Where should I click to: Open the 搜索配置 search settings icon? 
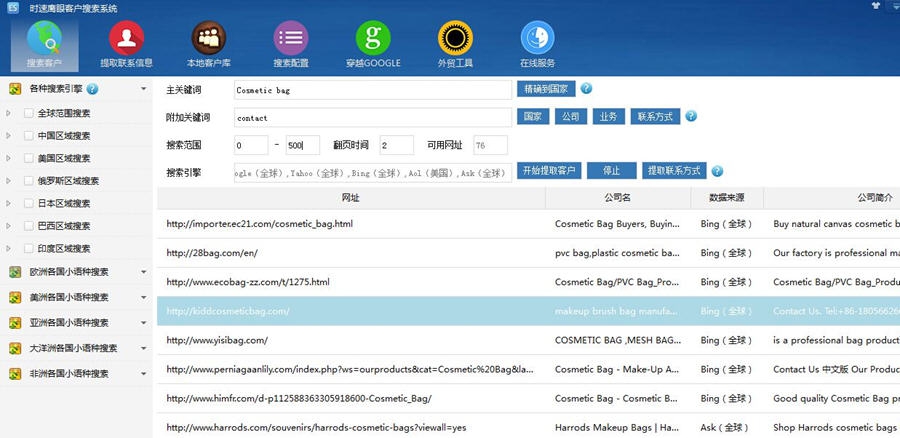290,42
